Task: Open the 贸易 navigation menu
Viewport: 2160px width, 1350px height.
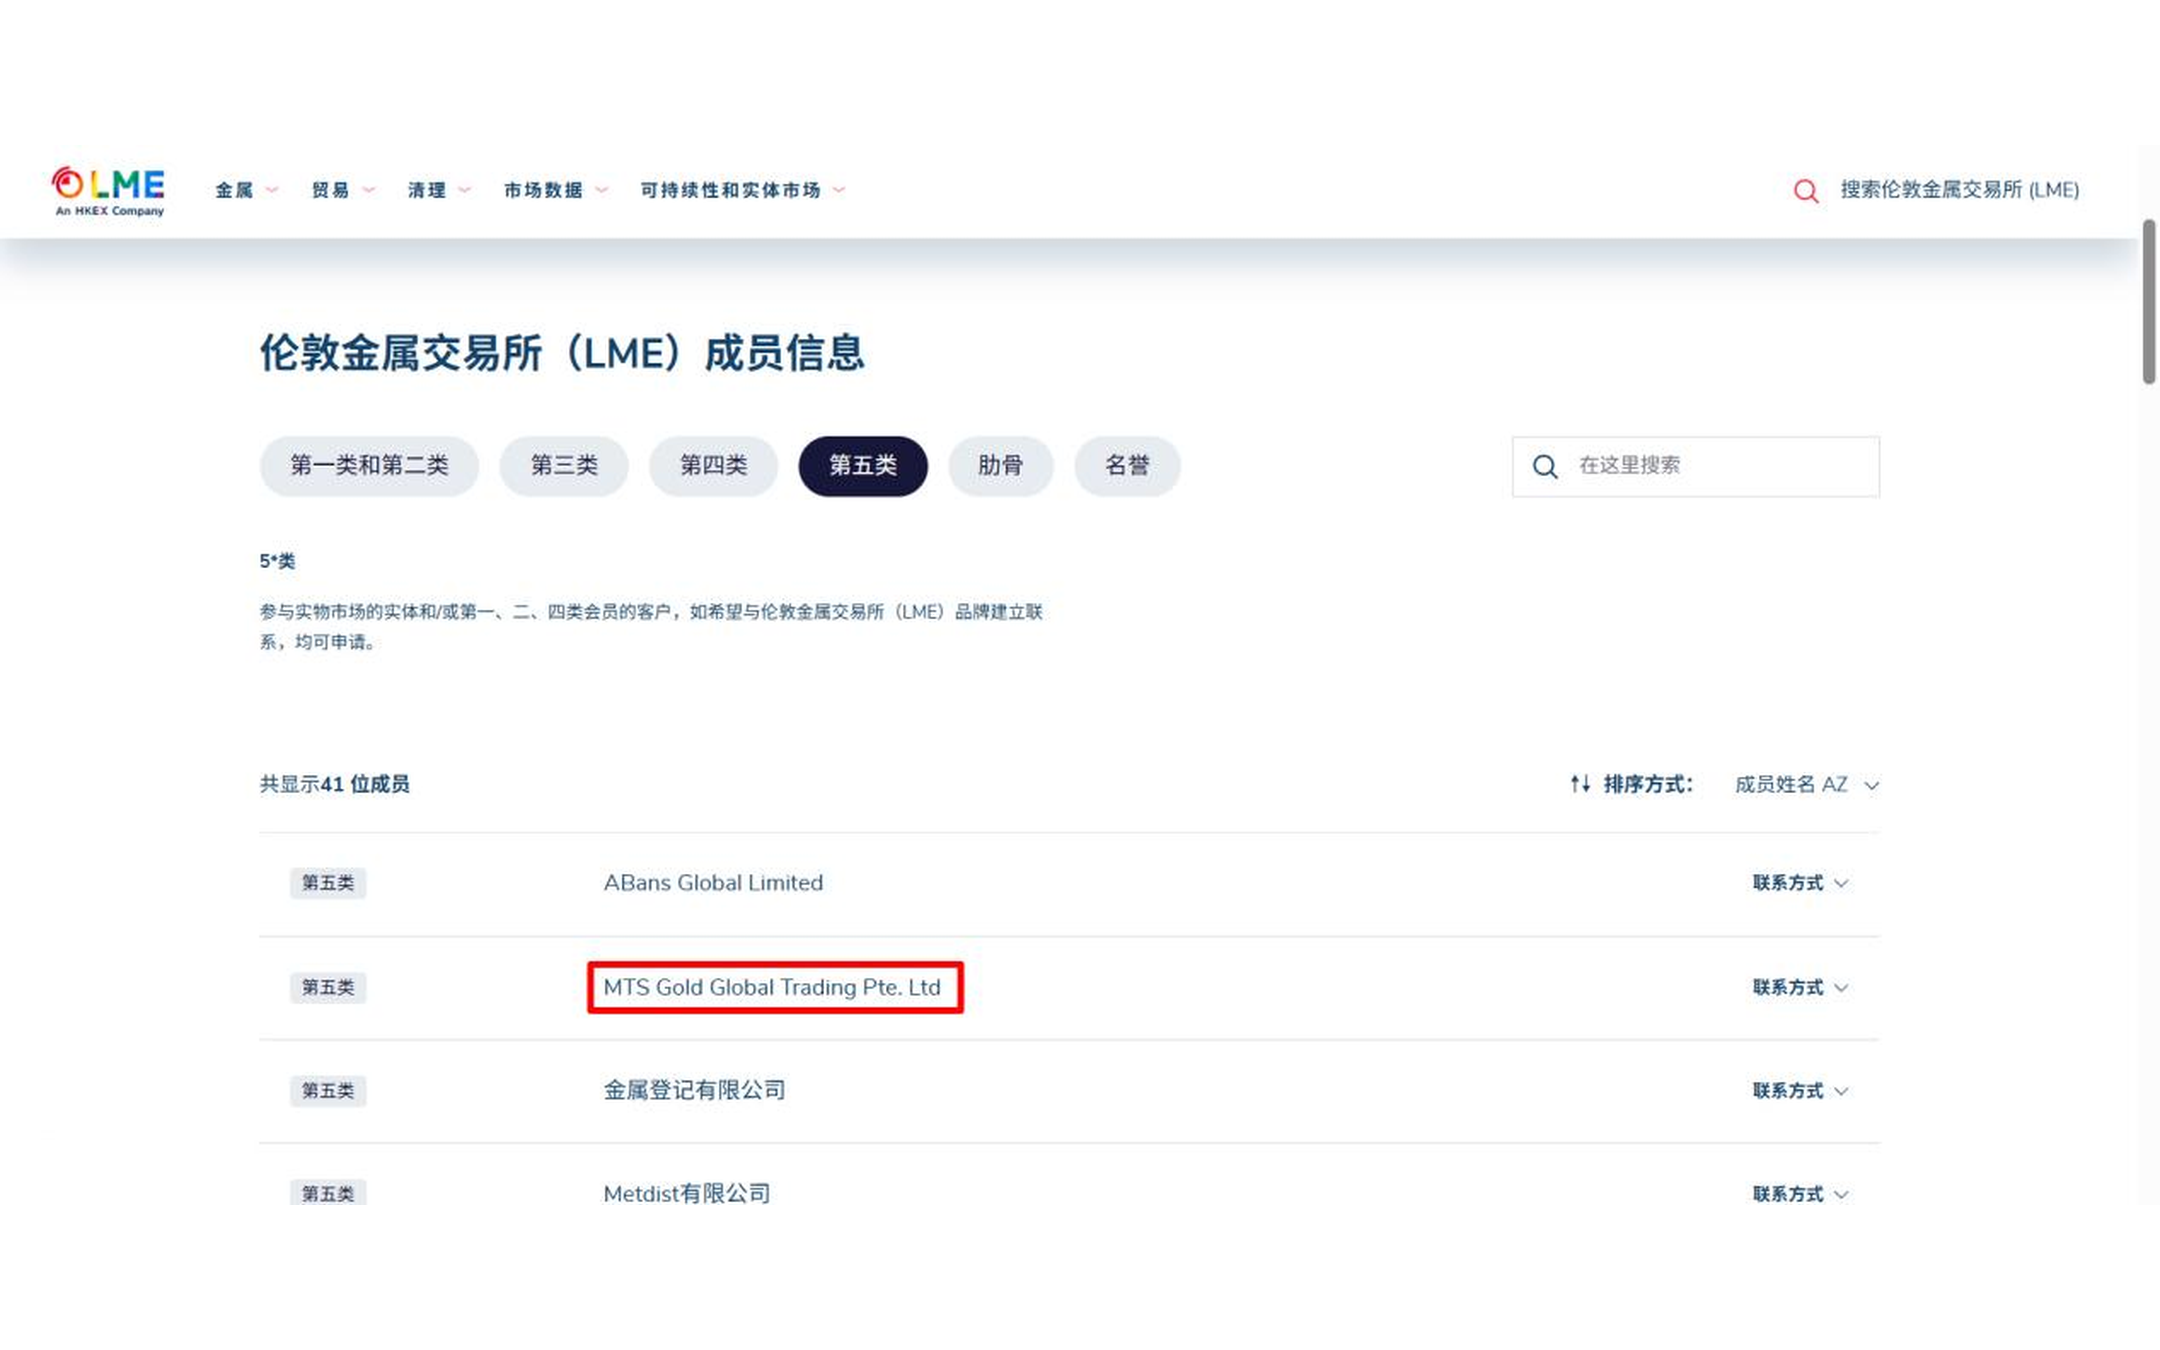Action: pyautogui.click(x=343, y=190)
